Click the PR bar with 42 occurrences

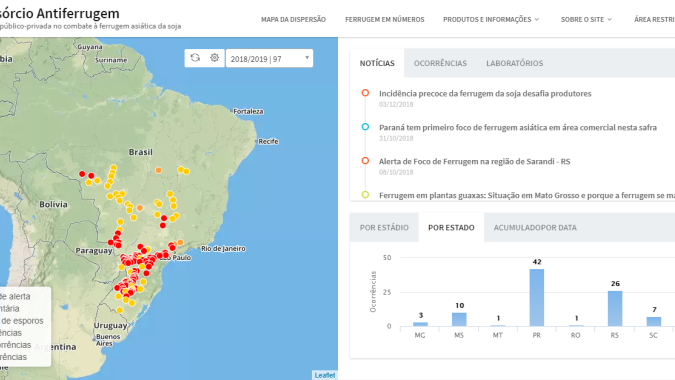coord(536,297)
